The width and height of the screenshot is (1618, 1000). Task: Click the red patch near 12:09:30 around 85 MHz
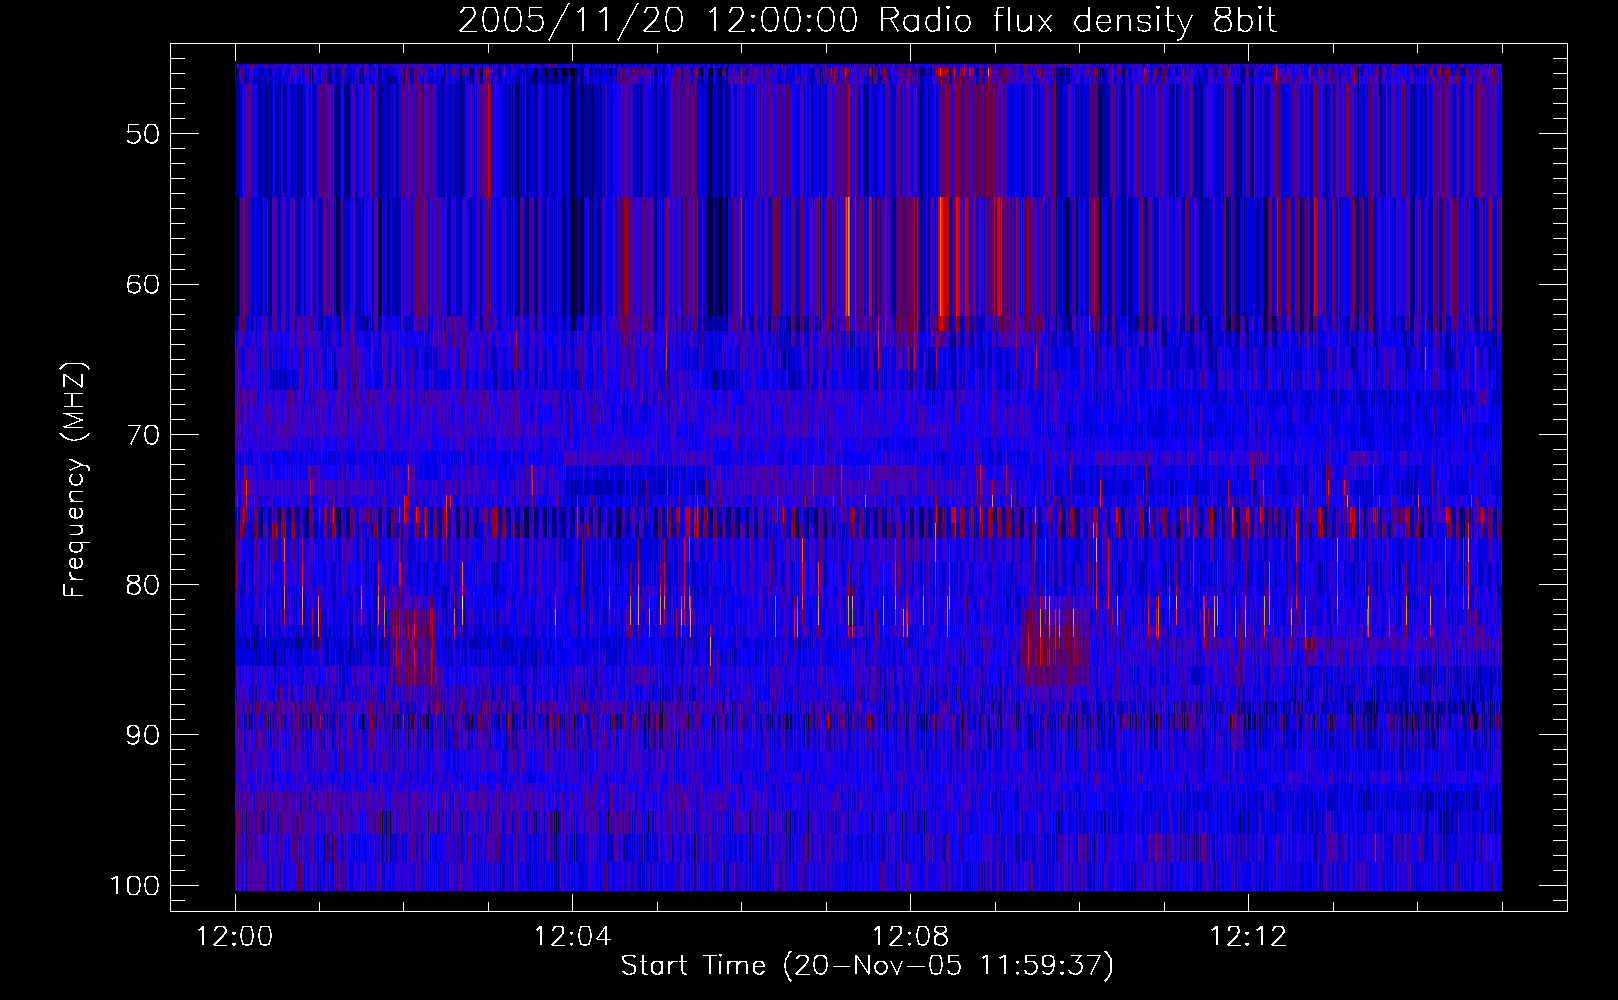click(1056, 641)
